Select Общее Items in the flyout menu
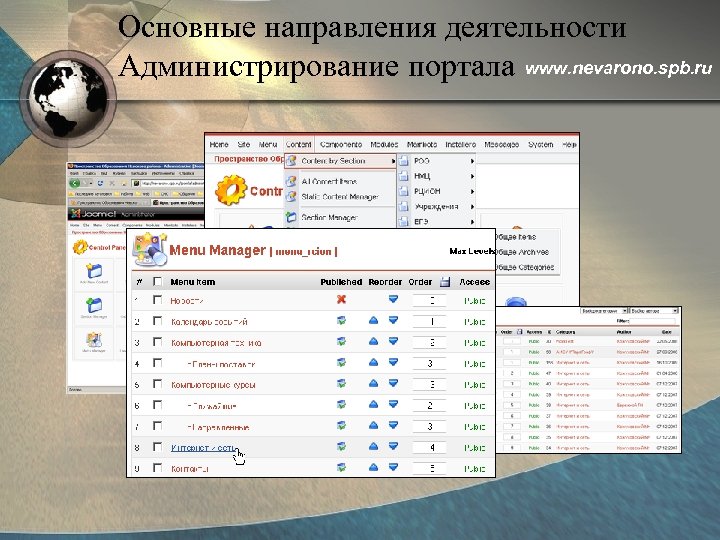The height and width of the screenshot is (540, 720). tap(515, 237)
